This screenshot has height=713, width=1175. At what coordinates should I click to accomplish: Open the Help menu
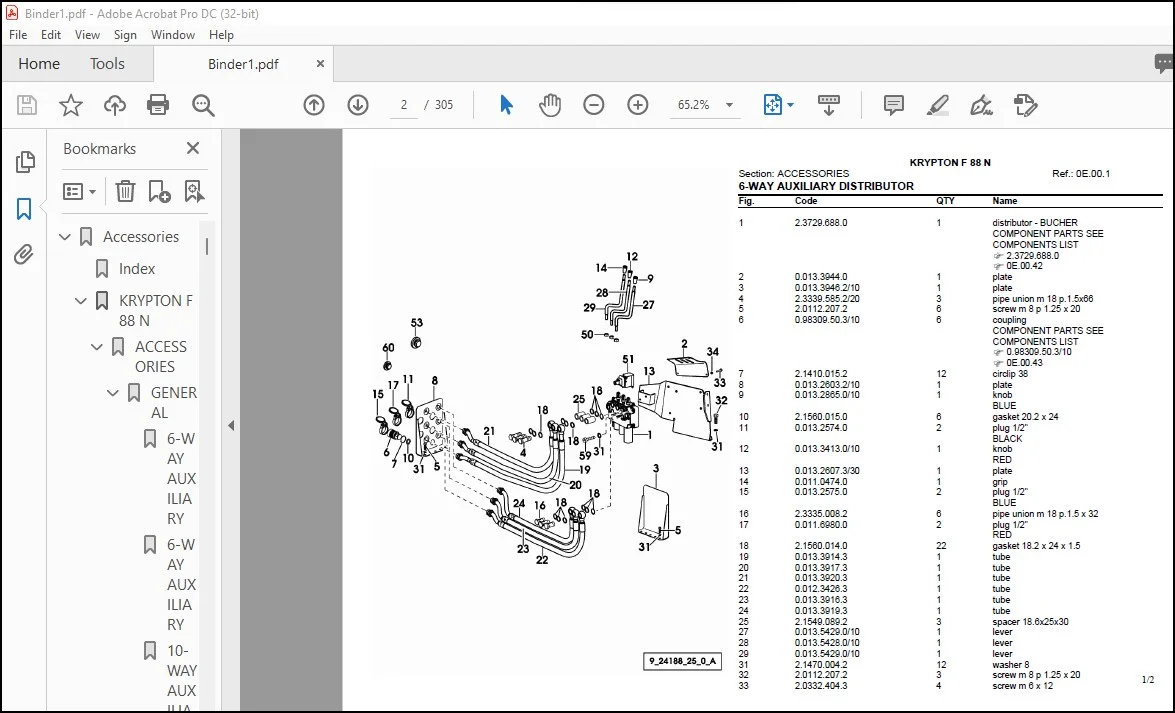221,34
